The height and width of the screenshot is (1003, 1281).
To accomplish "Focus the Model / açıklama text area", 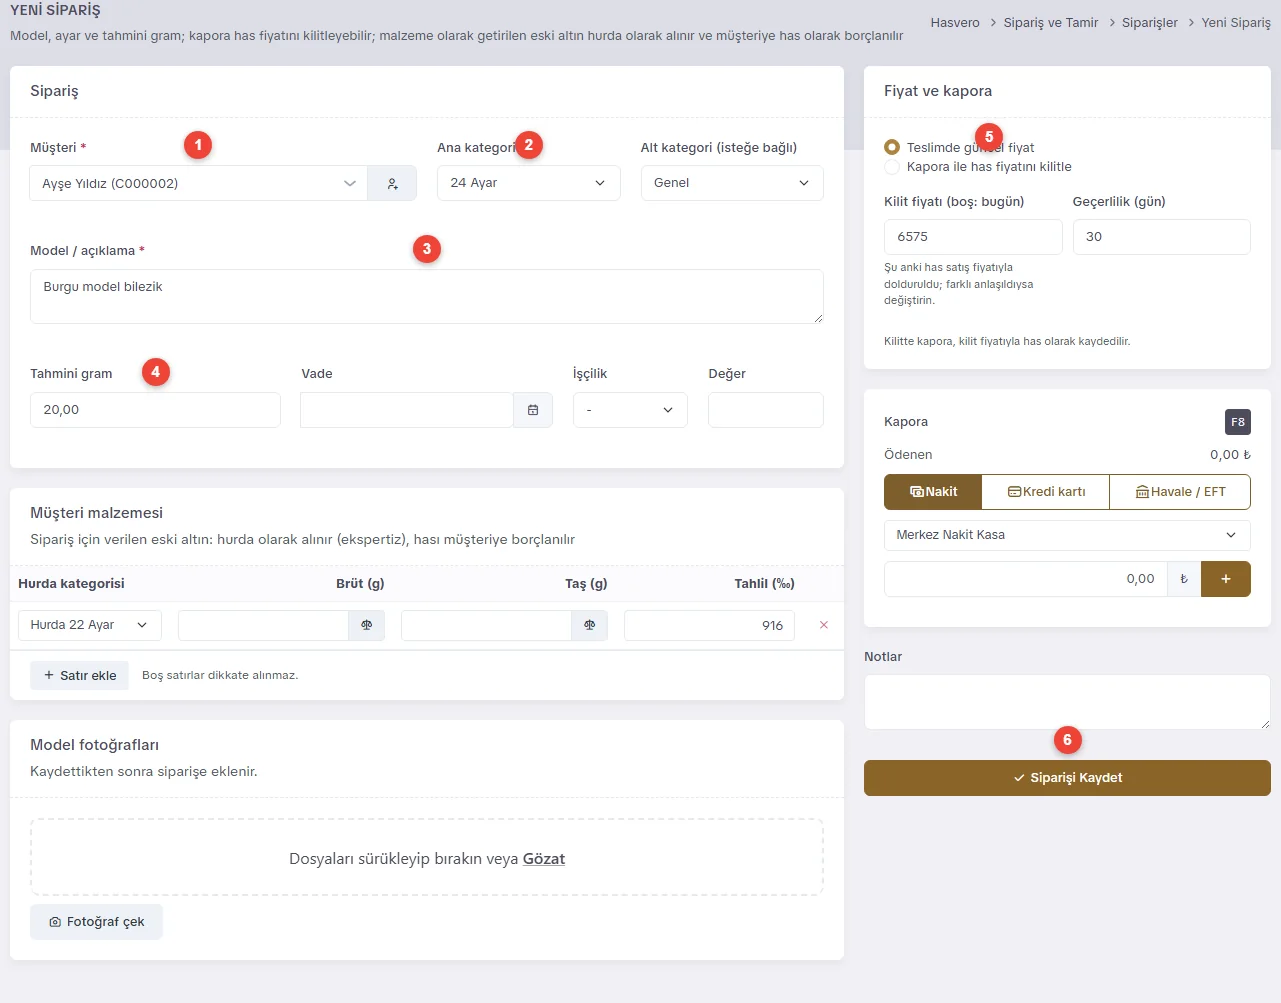I will click(x=427, y=296).
